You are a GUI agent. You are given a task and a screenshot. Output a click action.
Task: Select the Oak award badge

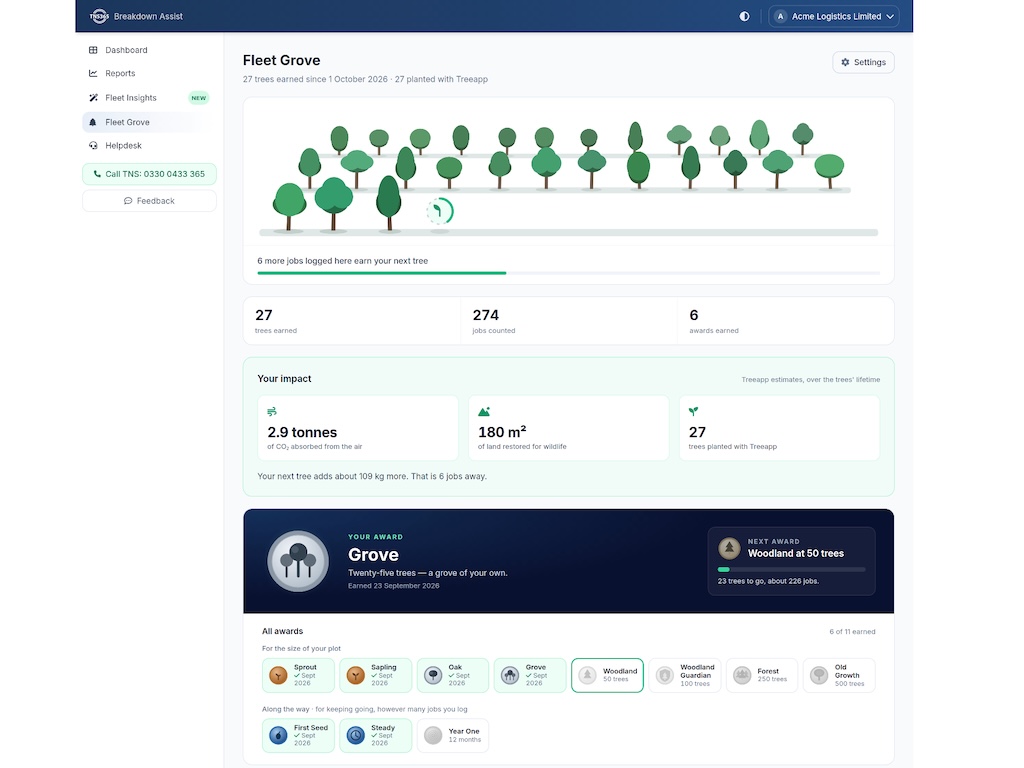(x=453, y=675)
